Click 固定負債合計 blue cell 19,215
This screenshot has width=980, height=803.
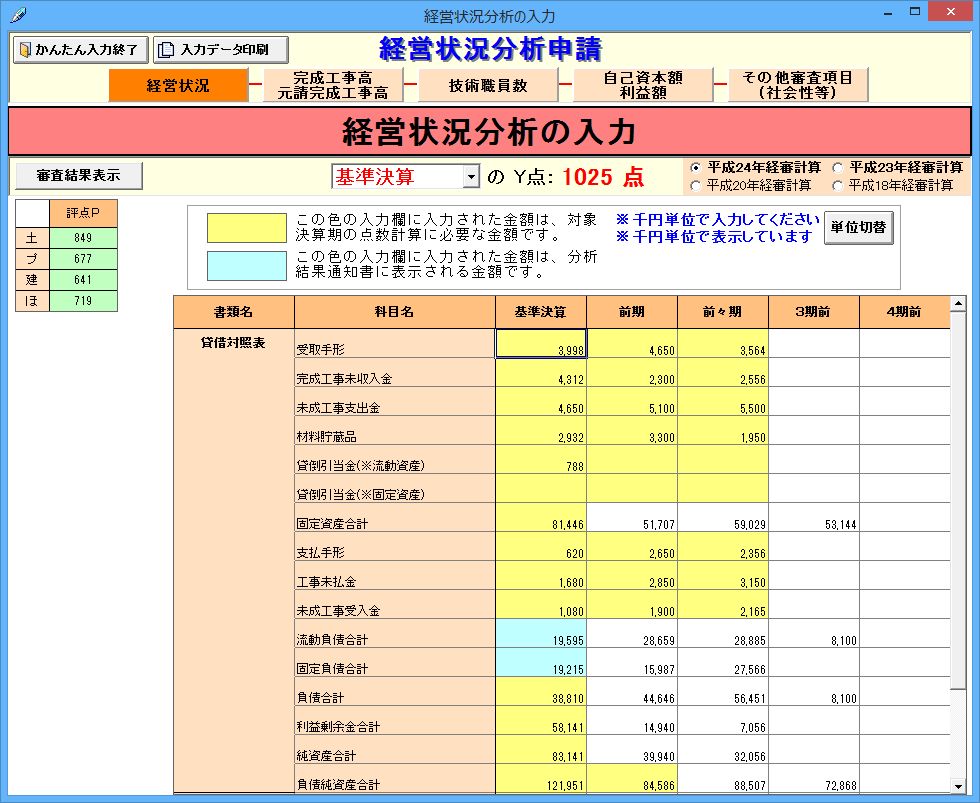point(541,663)
